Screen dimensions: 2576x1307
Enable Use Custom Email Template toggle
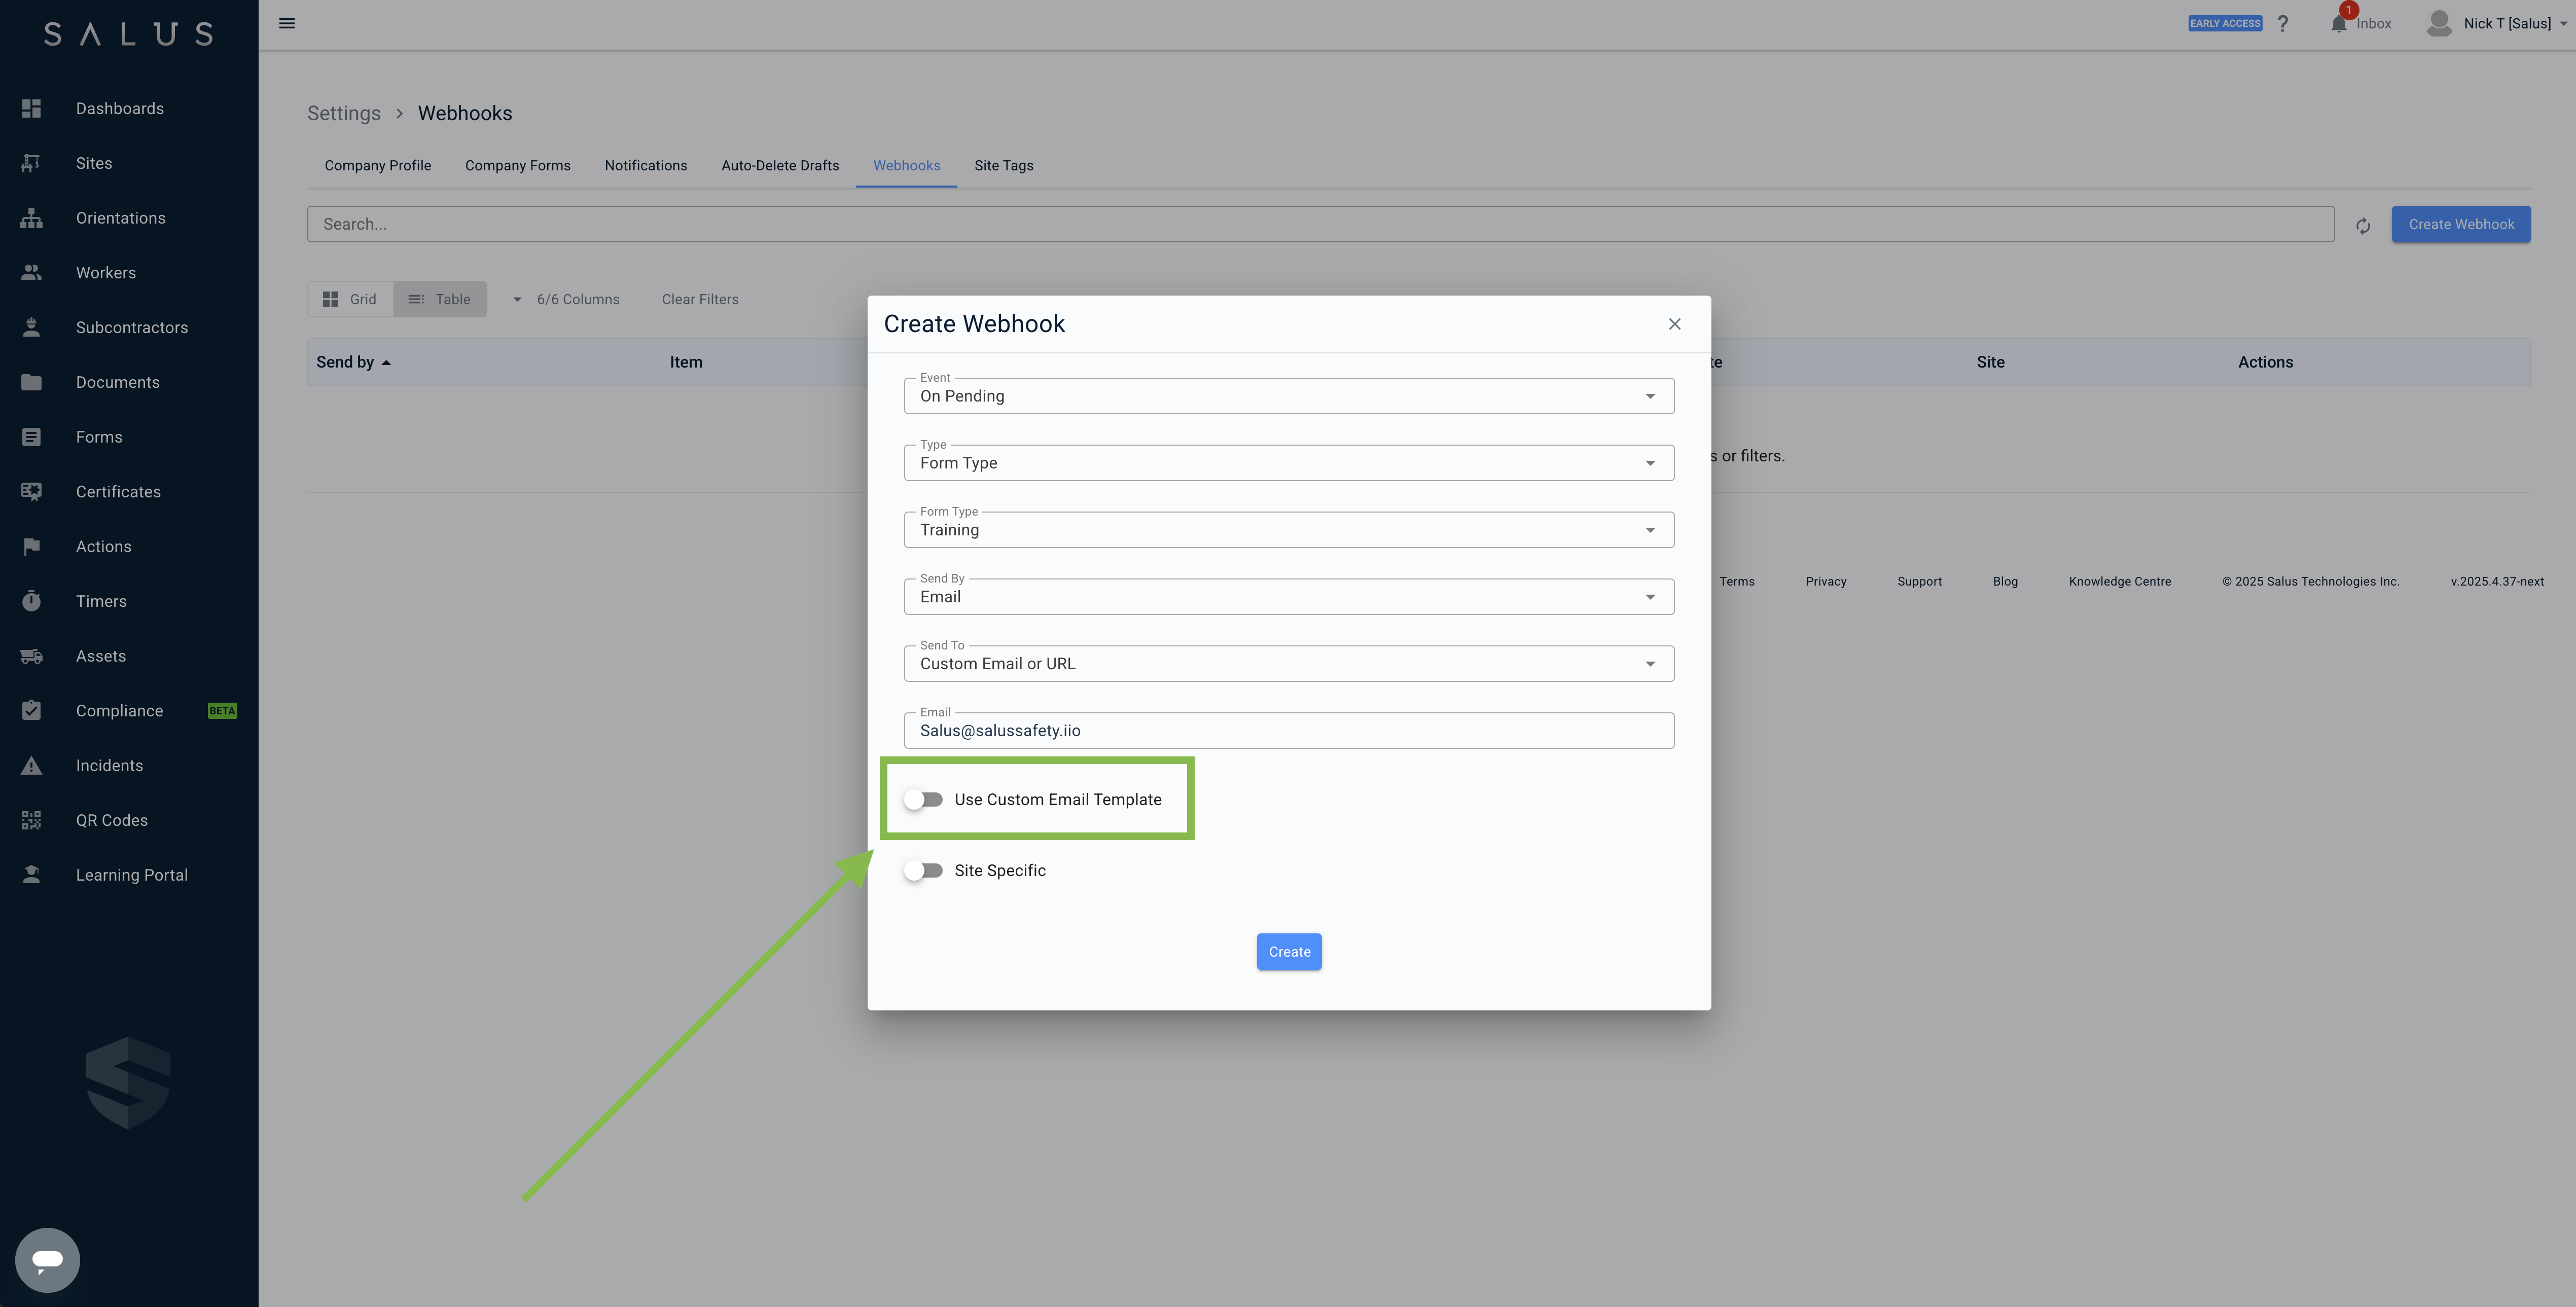(923, 799)
